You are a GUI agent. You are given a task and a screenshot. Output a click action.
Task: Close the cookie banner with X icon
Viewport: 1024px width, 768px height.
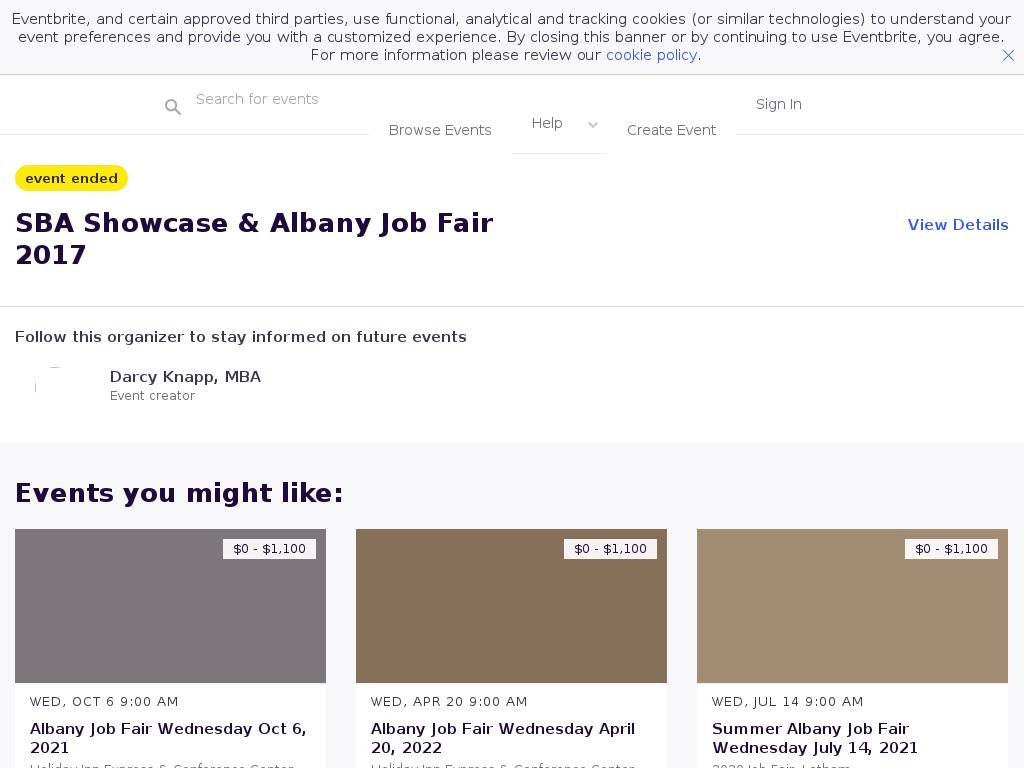pyautogui.click(x=1008, y=56)
